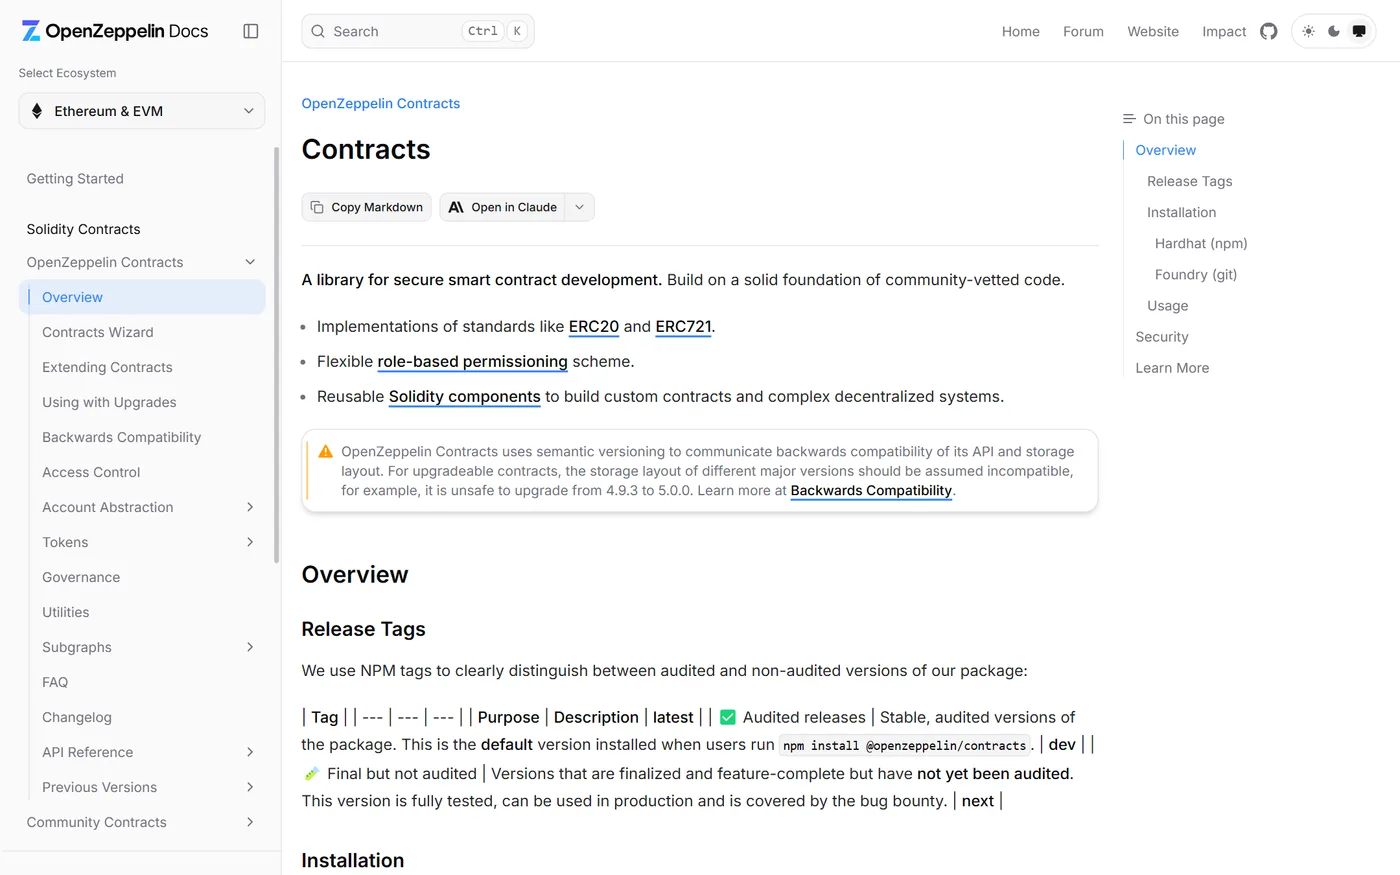Open page in Claude
Viewport: 1400px width, 875px height.
(x=502, y=207)
